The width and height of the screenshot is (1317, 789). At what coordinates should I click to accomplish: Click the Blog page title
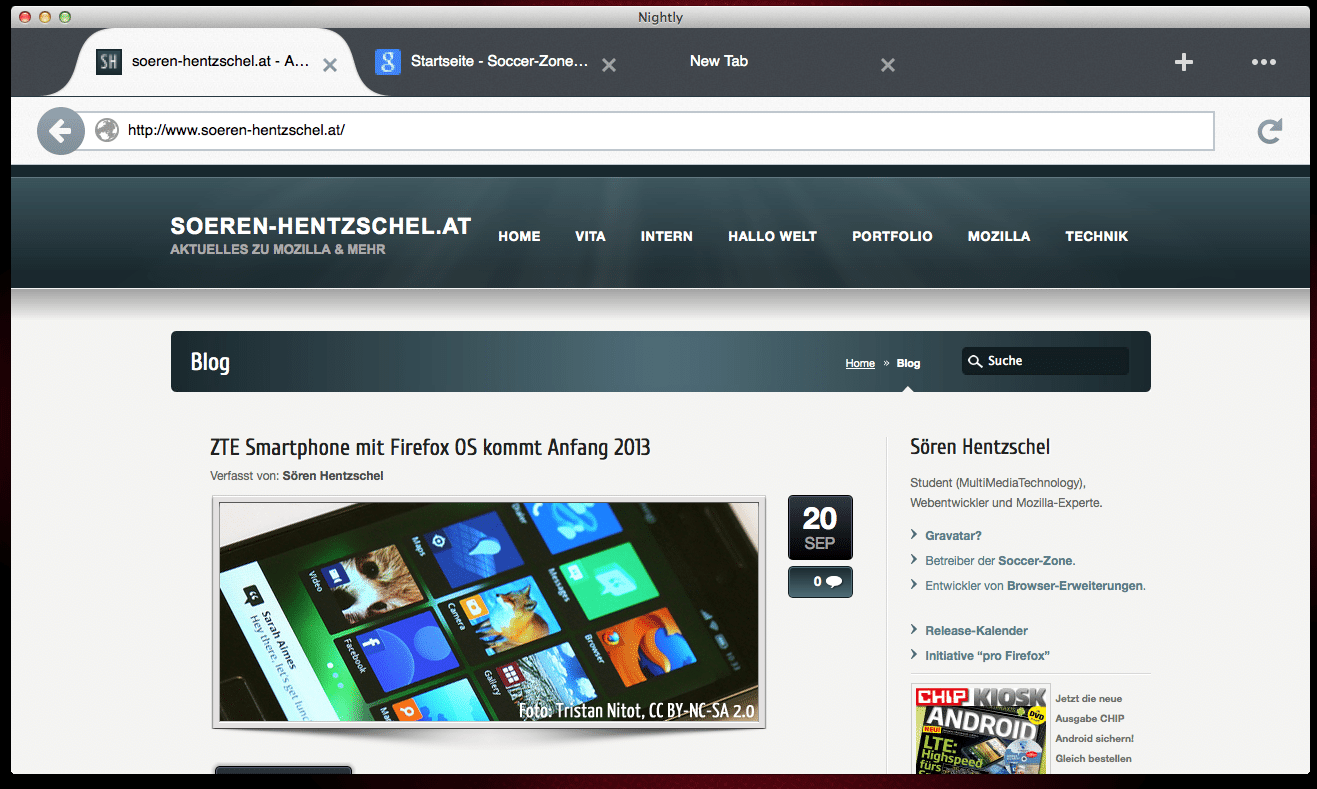point(210,362)
